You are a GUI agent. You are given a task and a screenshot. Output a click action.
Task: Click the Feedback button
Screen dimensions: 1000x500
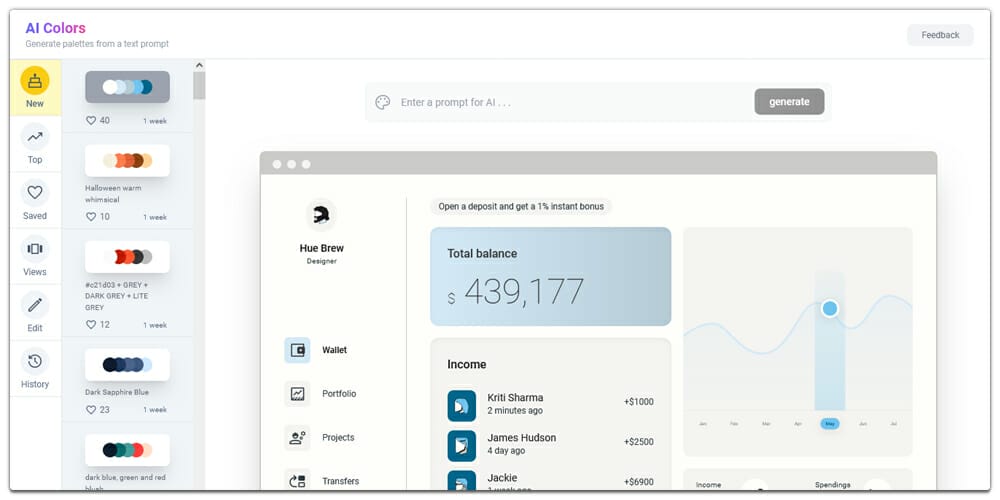[x=939, y=35]
